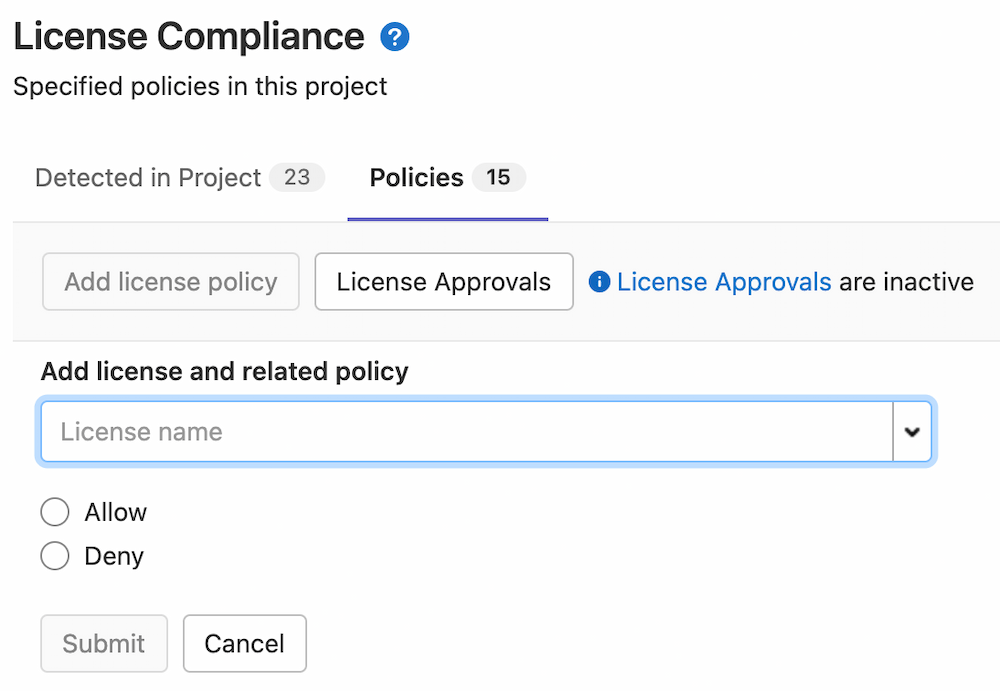
Task: Click inside the License name input field
Action: coord(400,431)
